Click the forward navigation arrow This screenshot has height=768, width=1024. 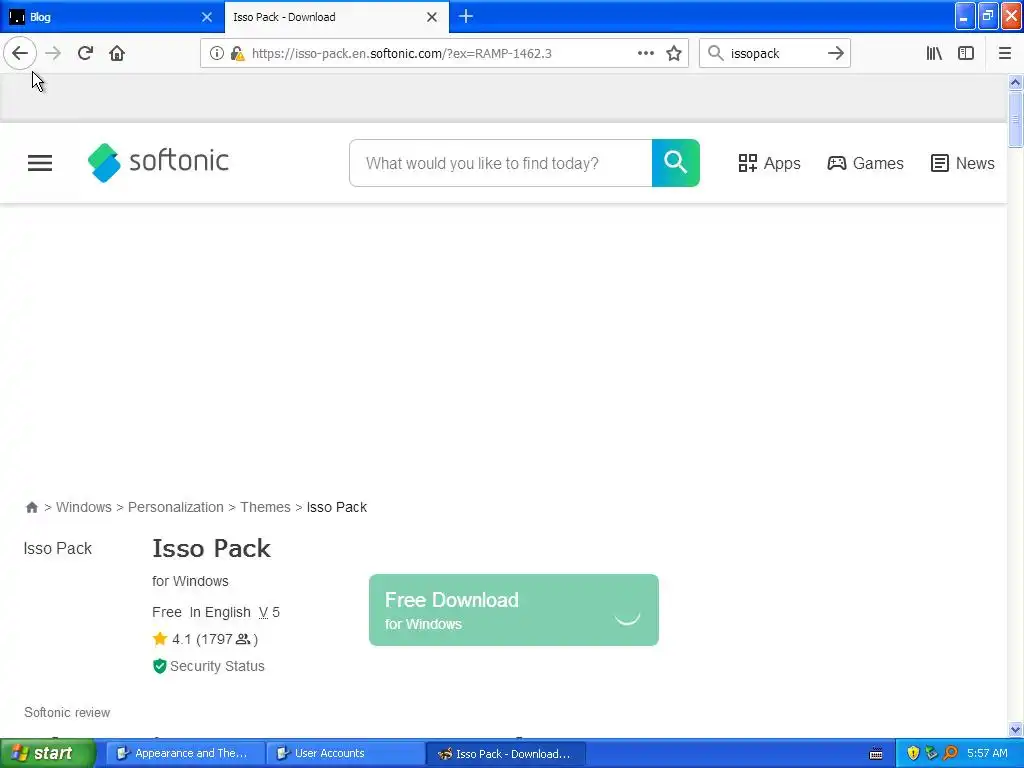pos(54,53)
